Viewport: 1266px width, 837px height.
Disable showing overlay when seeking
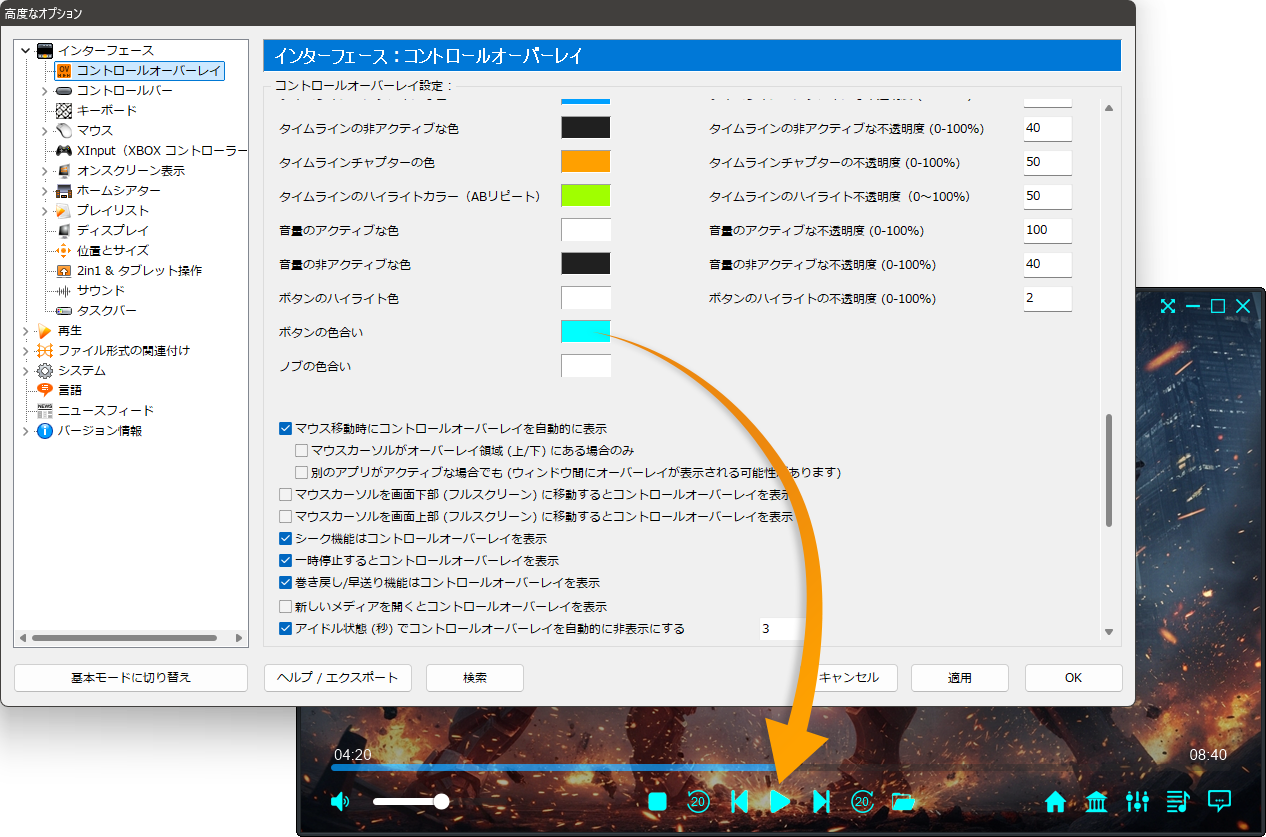(x=285, y=538)
